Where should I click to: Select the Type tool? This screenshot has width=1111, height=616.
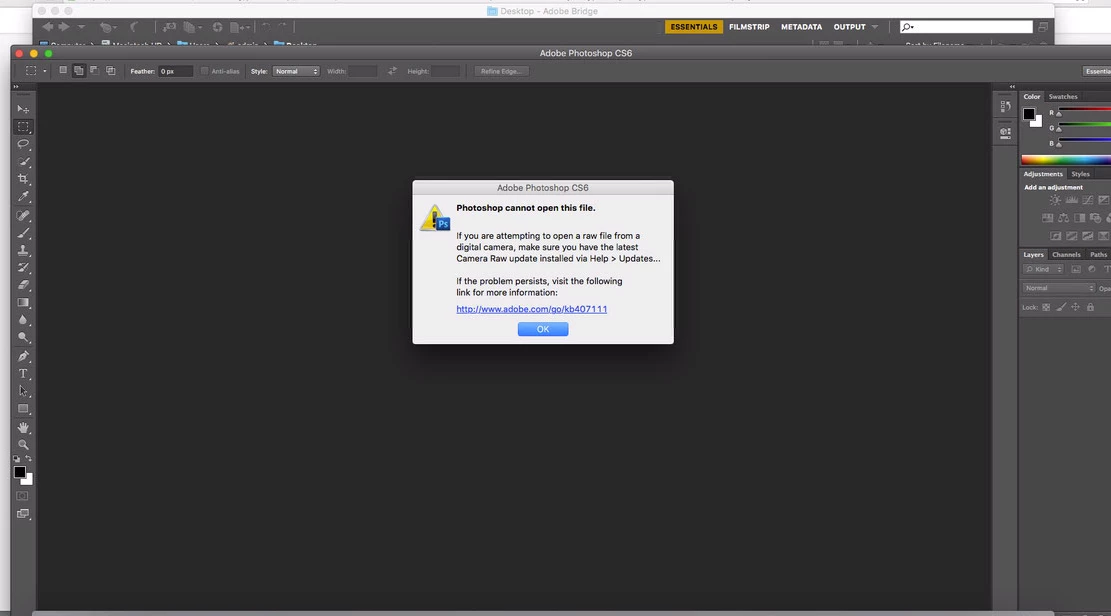23,374
